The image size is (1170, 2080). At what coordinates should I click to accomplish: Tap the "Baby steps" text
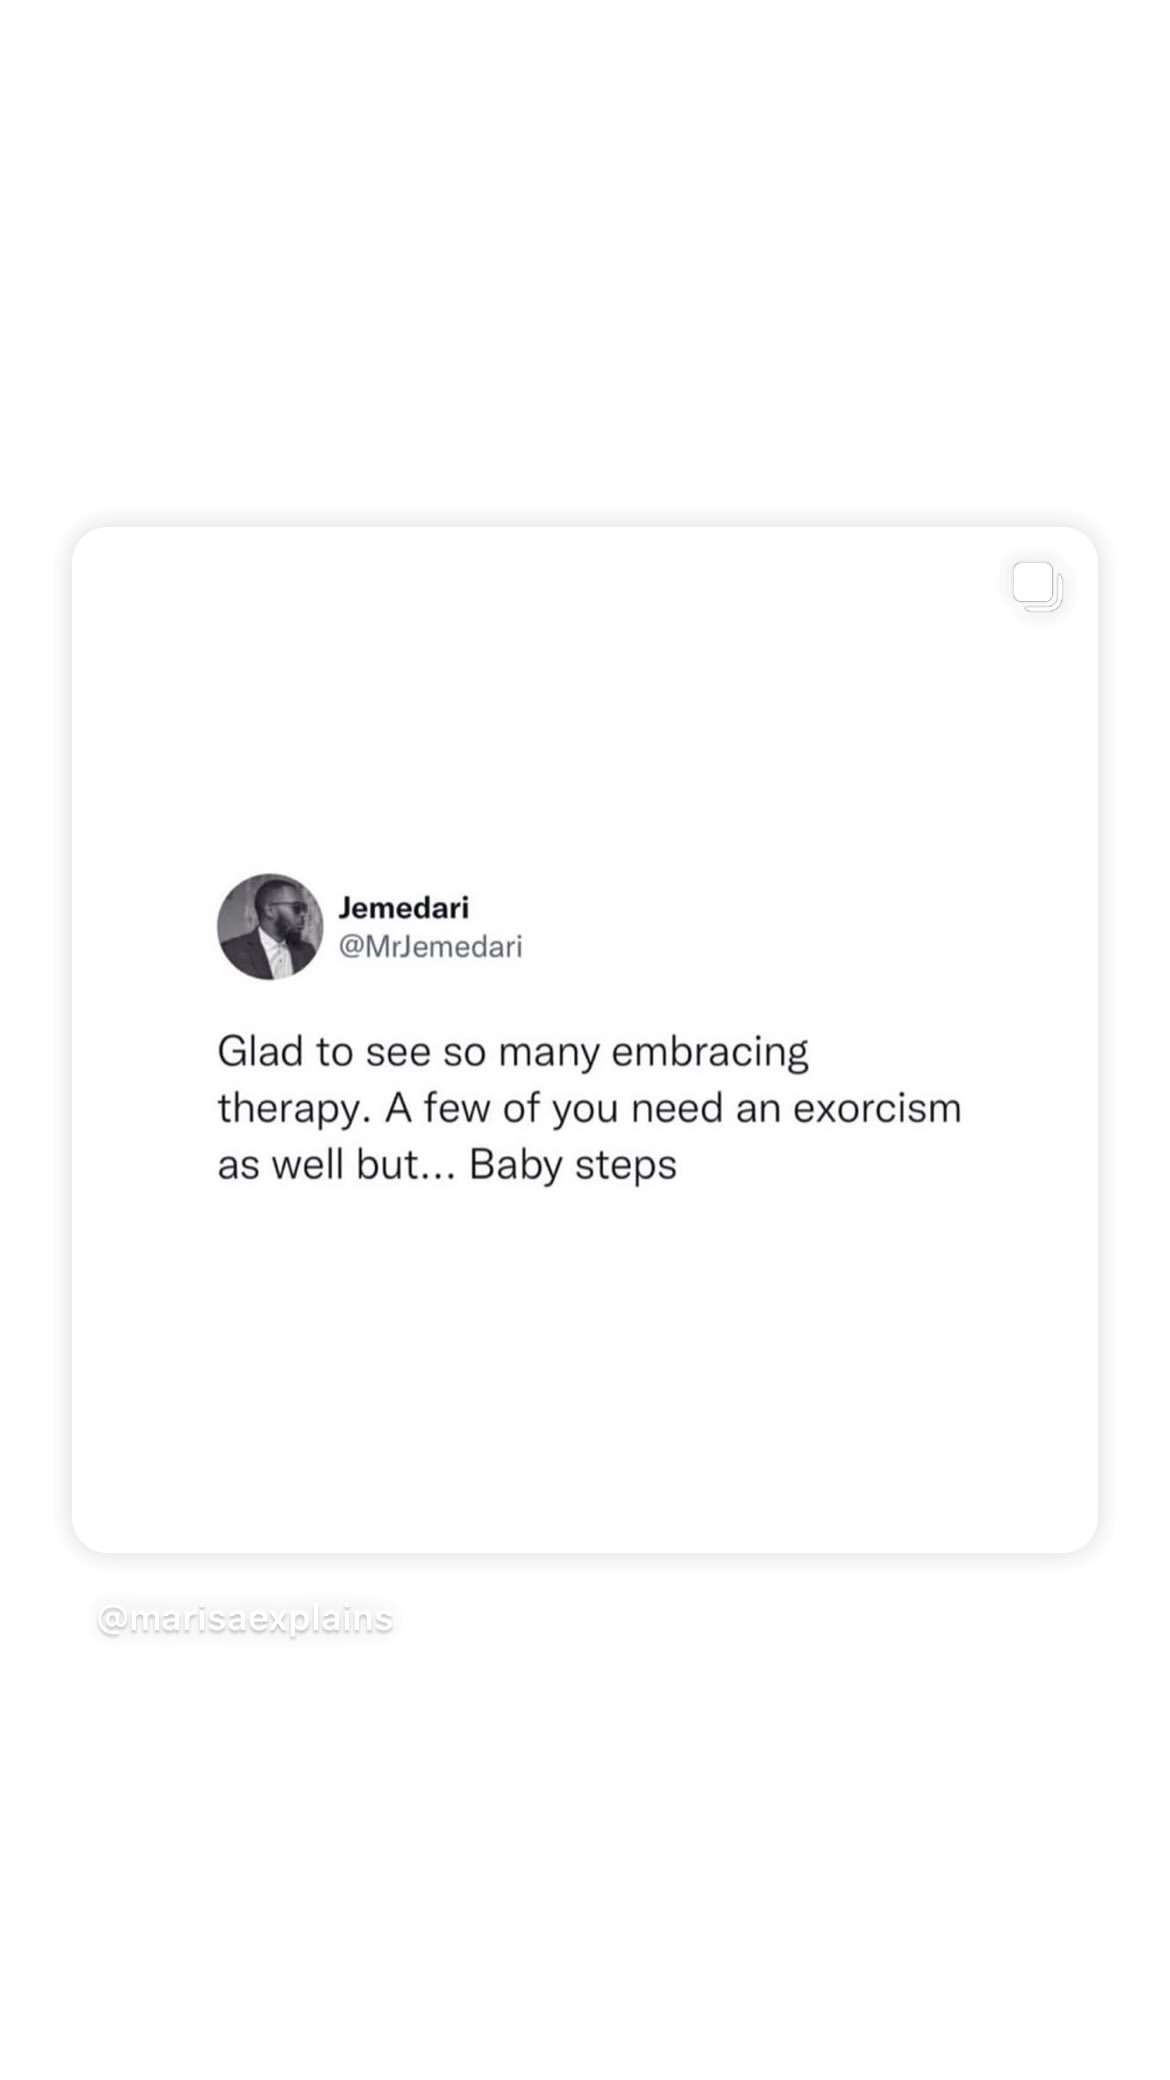(x=573, y=1166)
